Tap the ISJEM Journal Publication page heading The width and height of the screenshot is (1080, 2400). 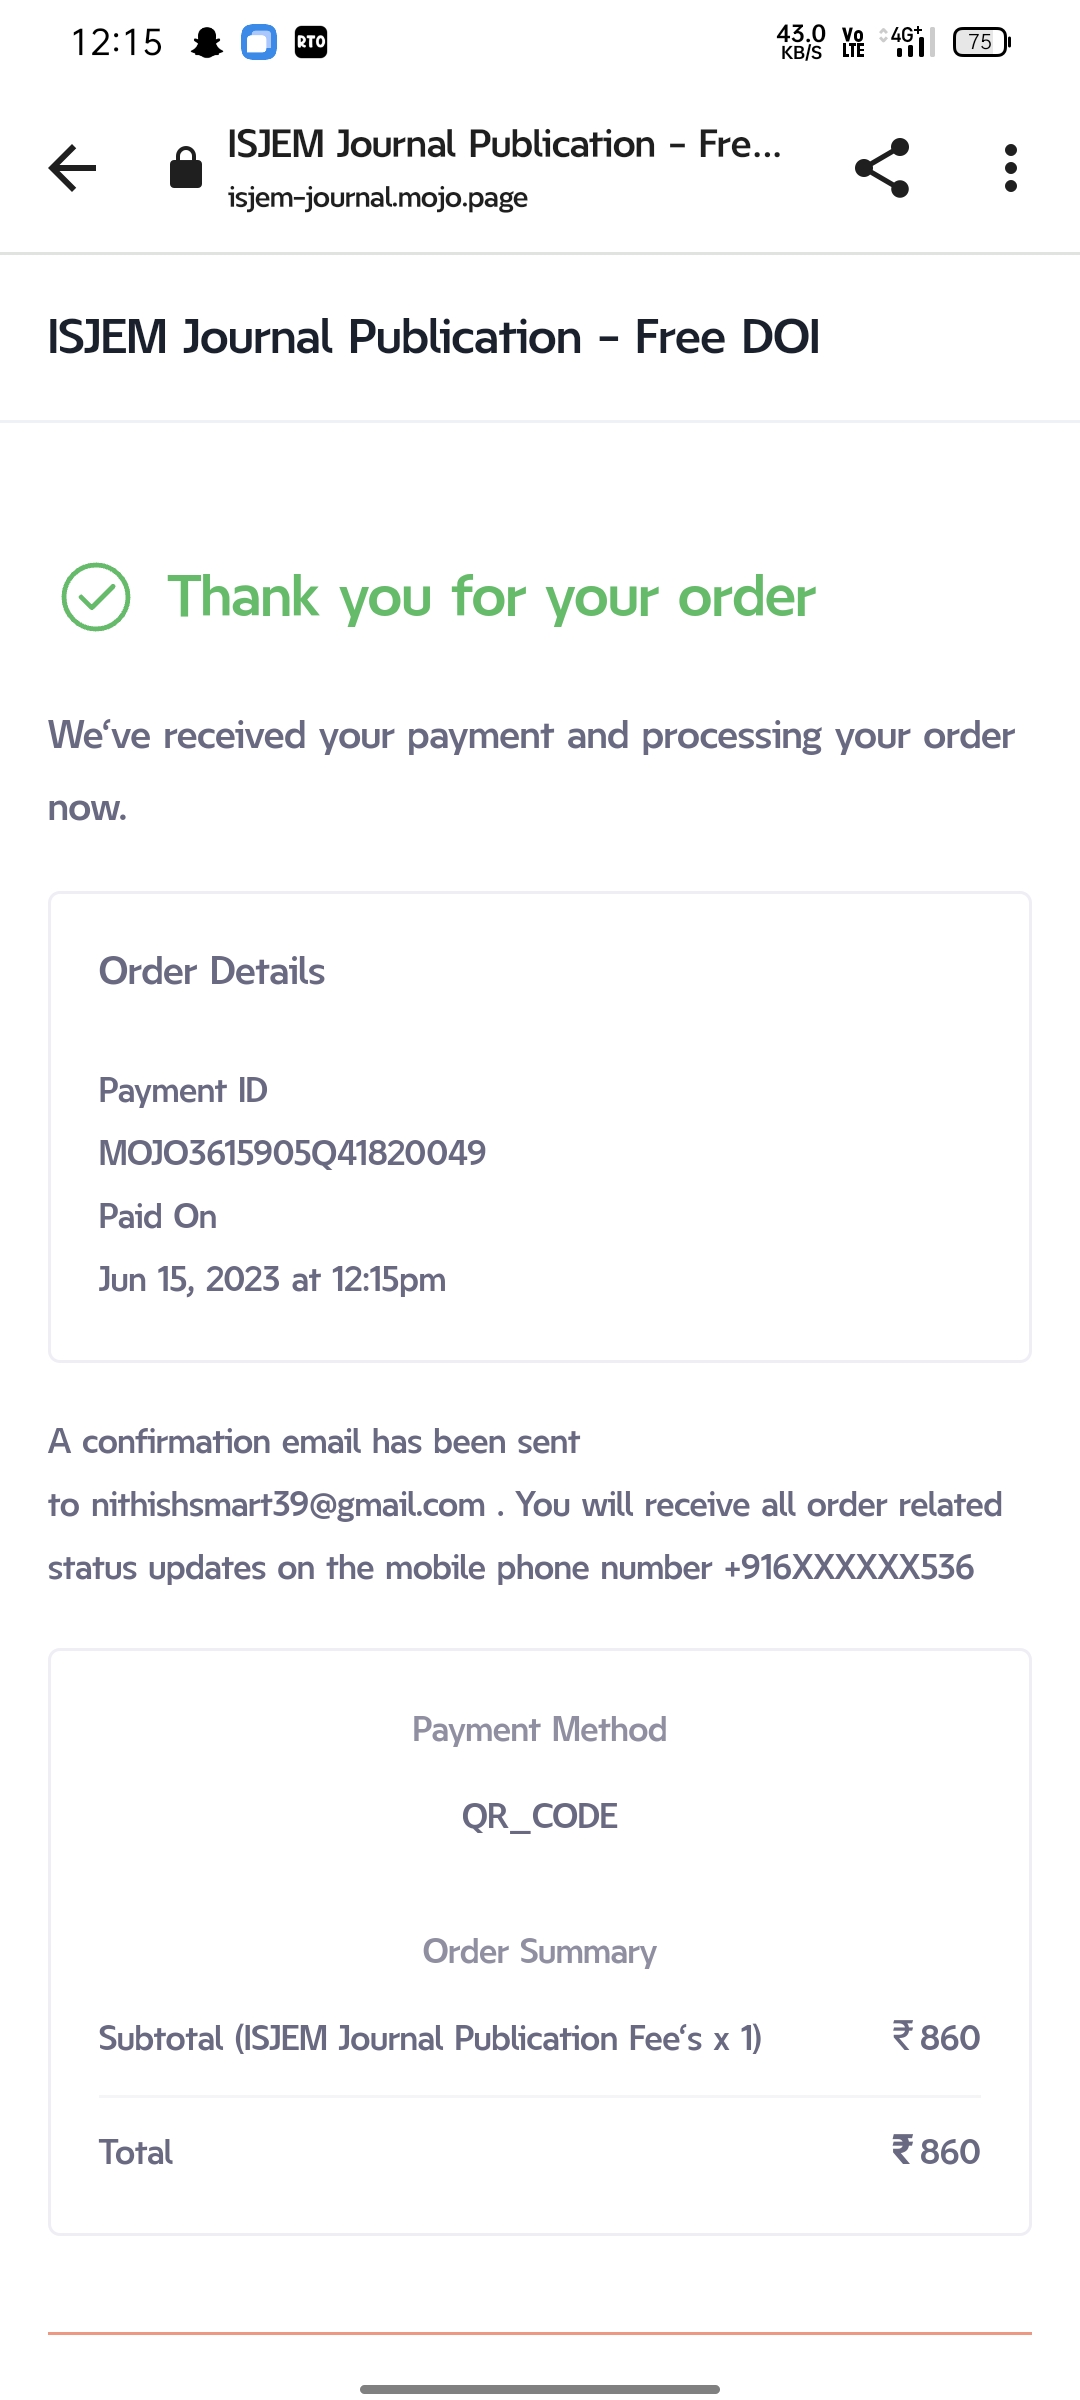tap(434, 337)
